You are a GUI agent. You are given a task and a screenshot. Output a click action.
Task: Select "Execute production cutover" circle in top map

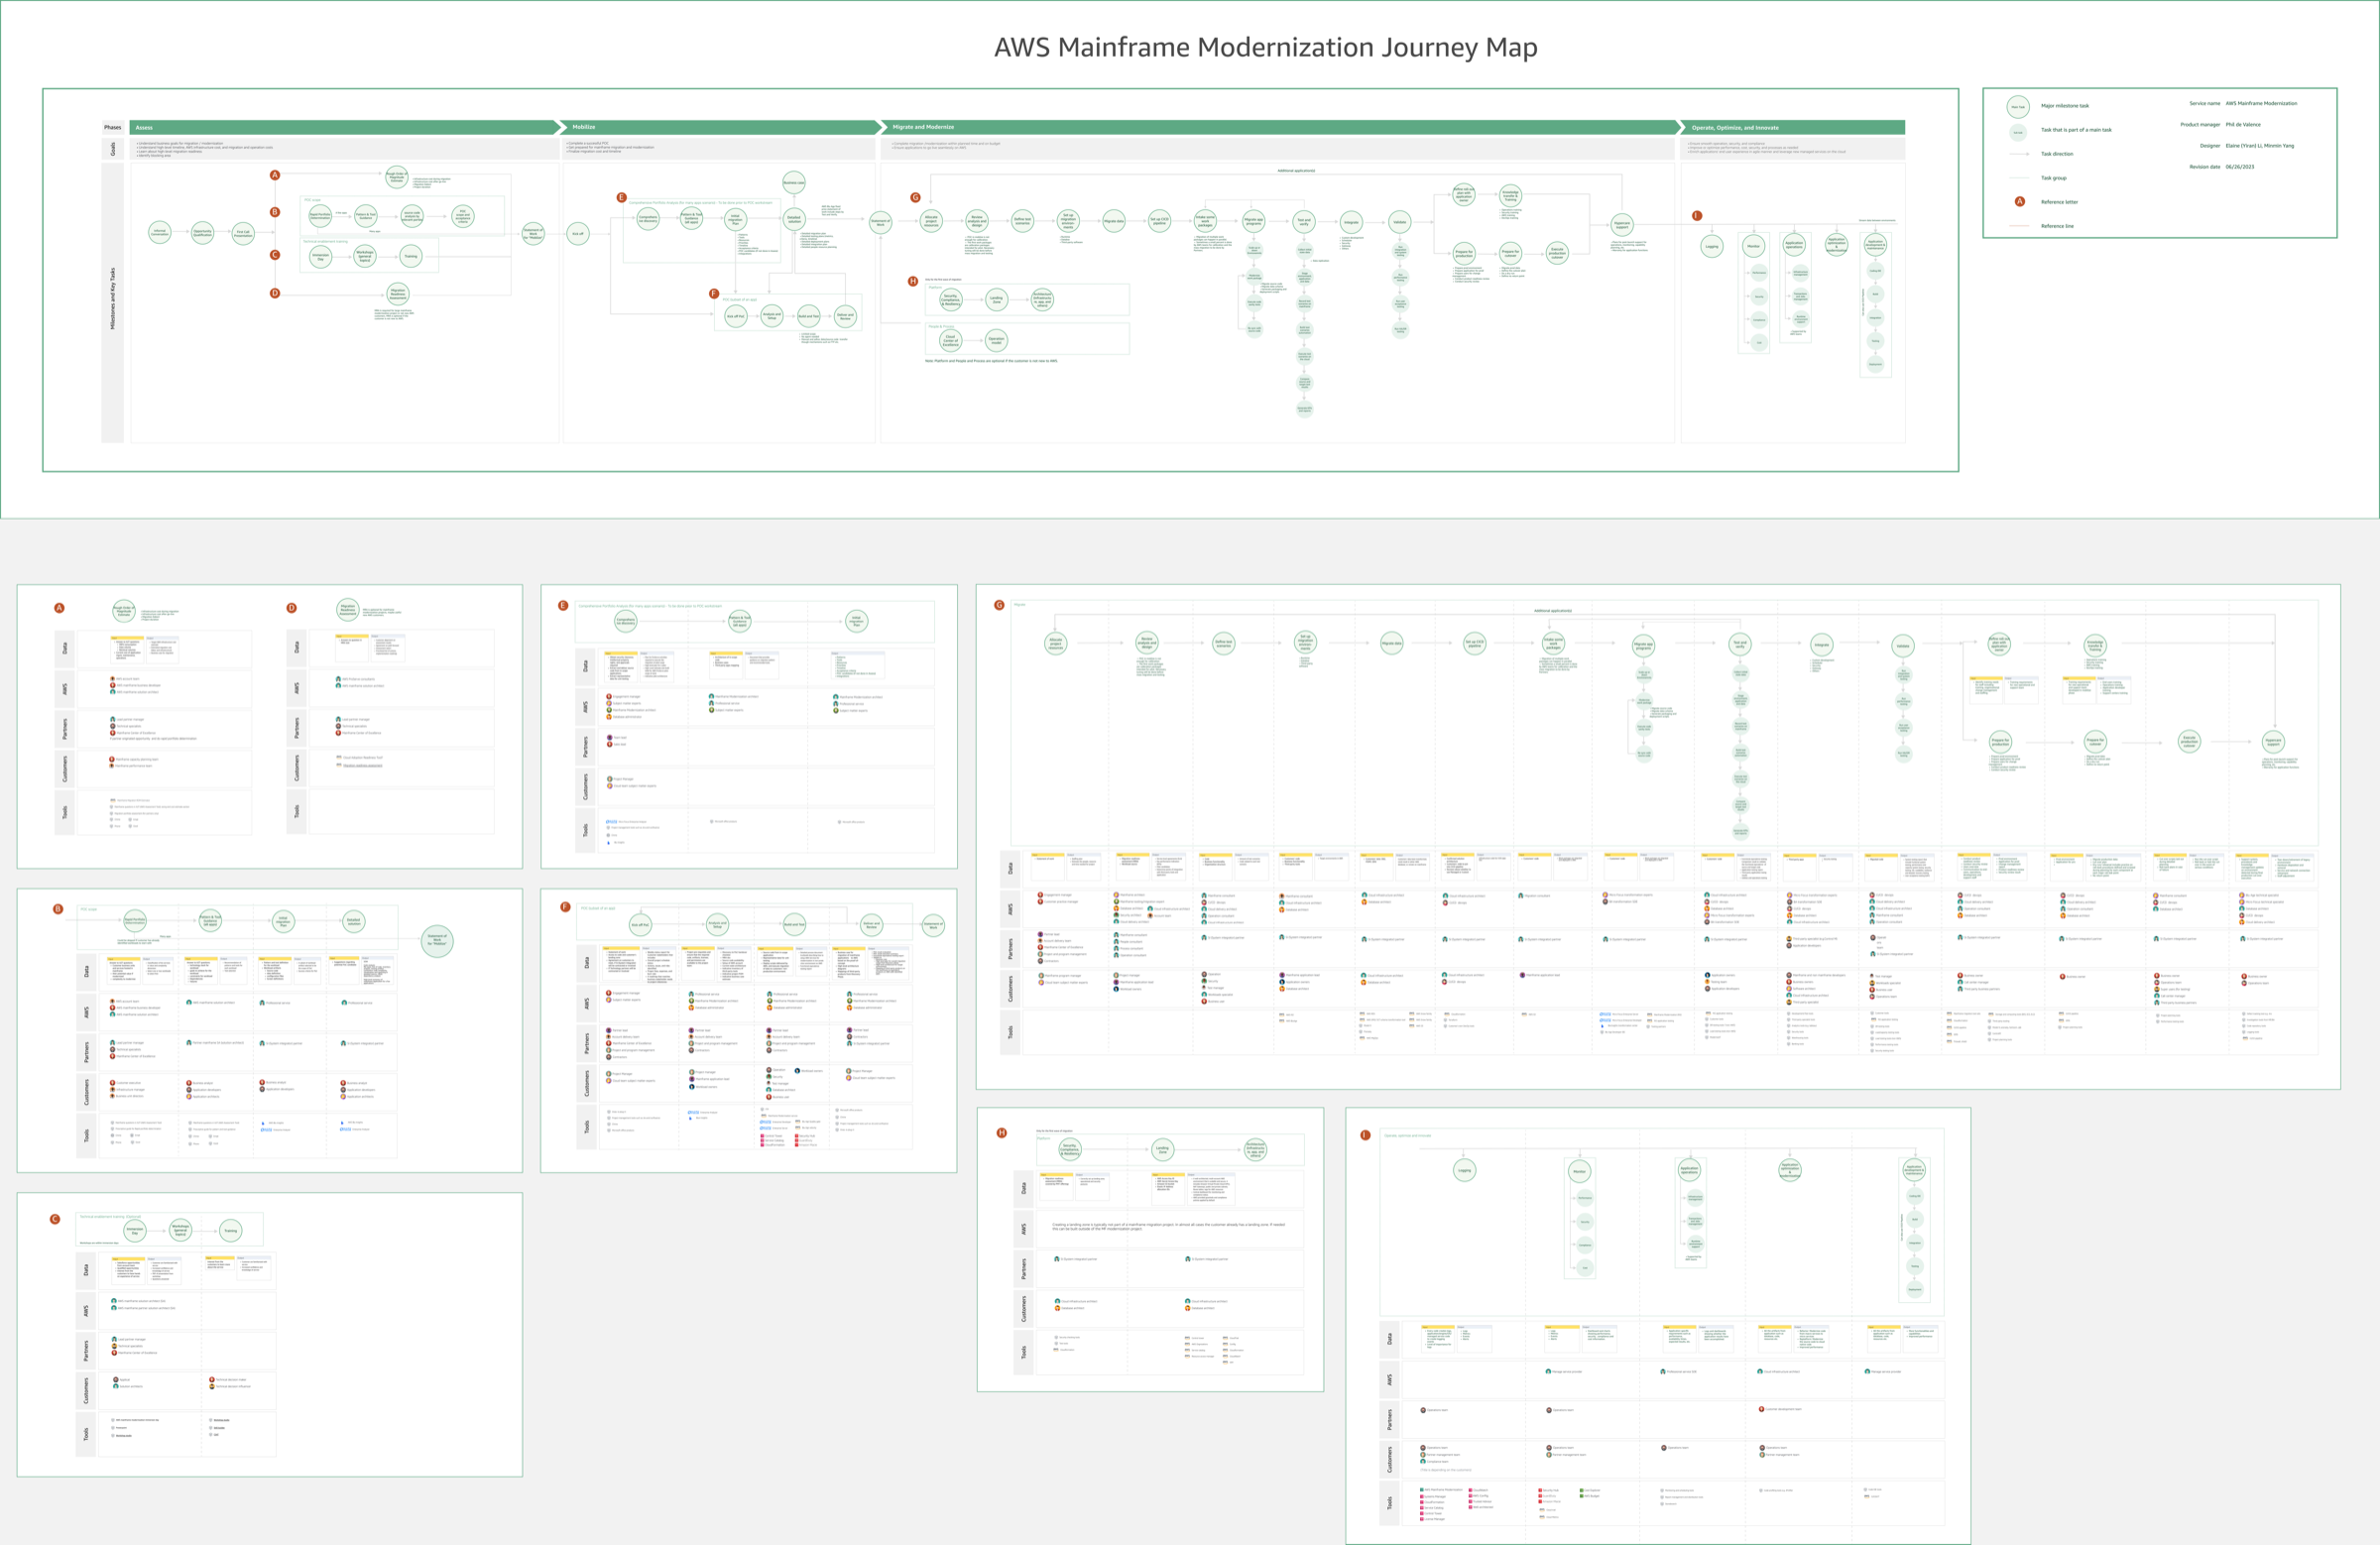1557,253
